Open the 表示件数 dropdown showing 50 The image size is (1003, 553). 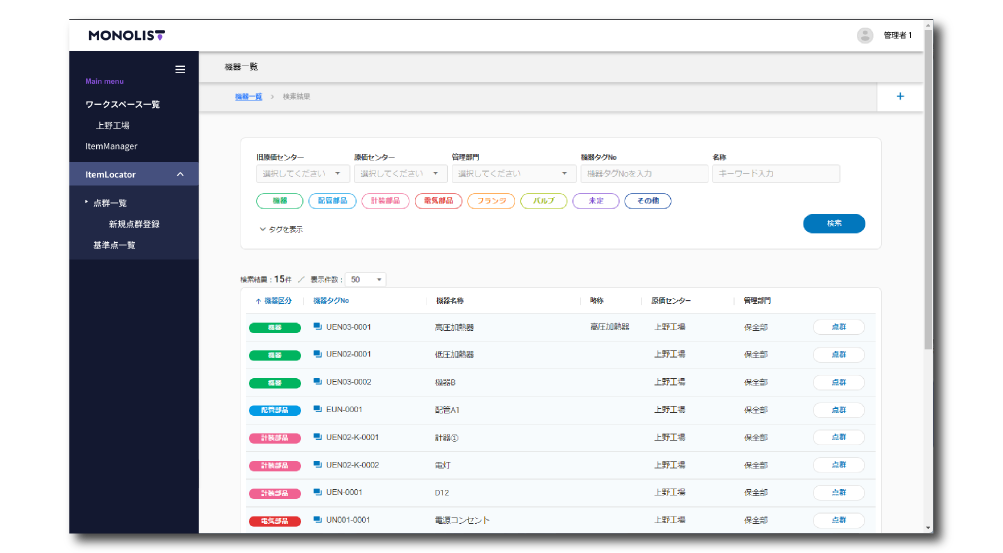point(366,280)
